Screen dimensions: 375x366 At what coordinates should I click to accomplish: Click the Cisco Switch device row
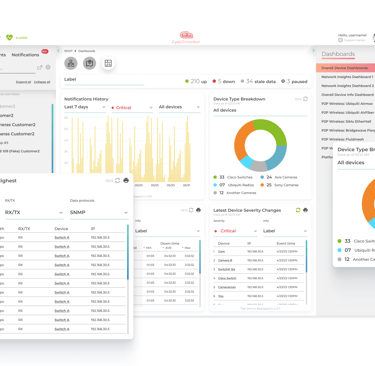259,278
